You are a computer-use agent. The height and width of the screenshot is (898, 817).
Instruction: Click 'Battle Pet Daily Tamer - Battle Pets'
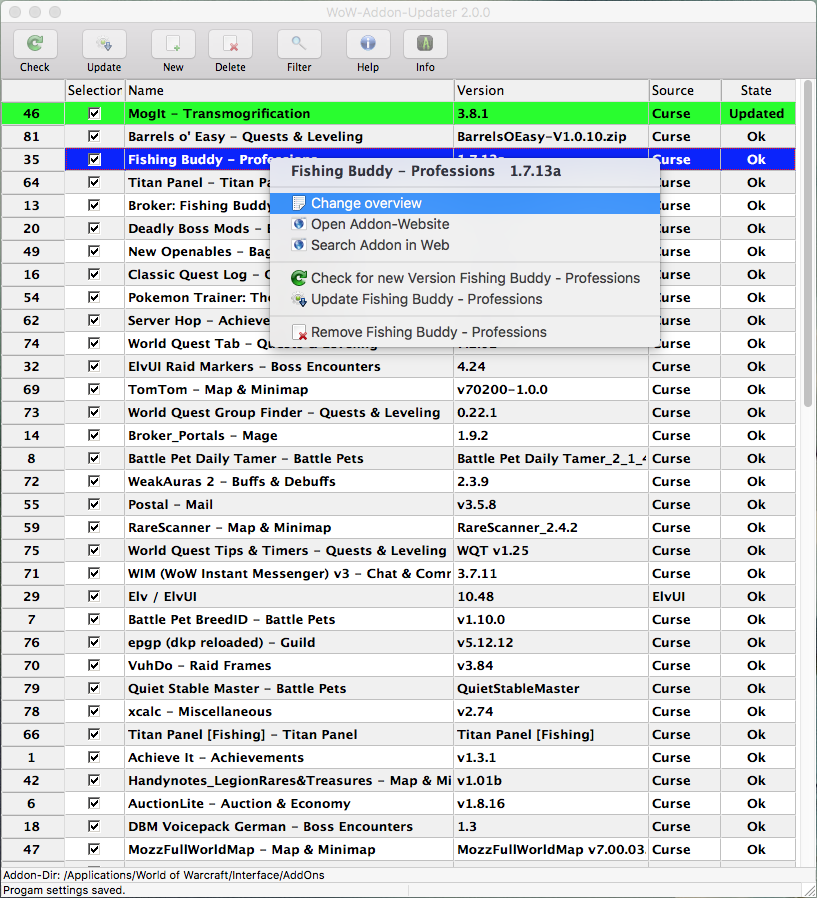click(246, 459)
